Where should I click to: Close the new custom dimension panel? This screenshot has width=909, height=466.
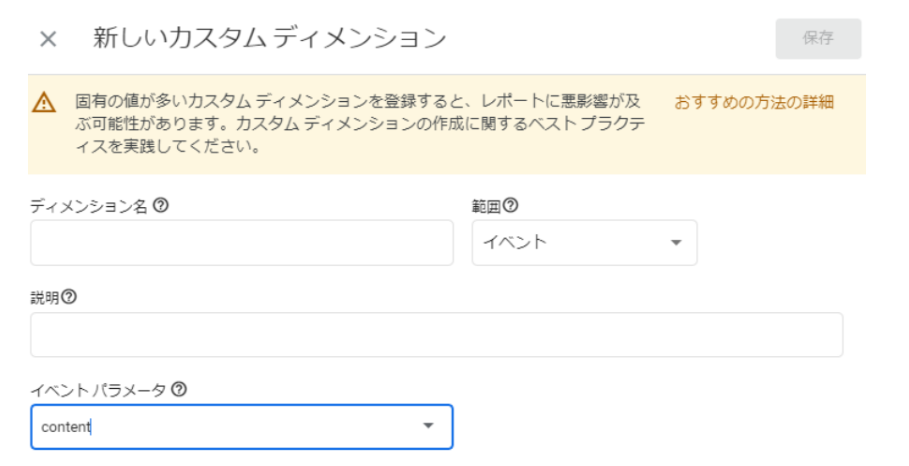tap(48, 39)
